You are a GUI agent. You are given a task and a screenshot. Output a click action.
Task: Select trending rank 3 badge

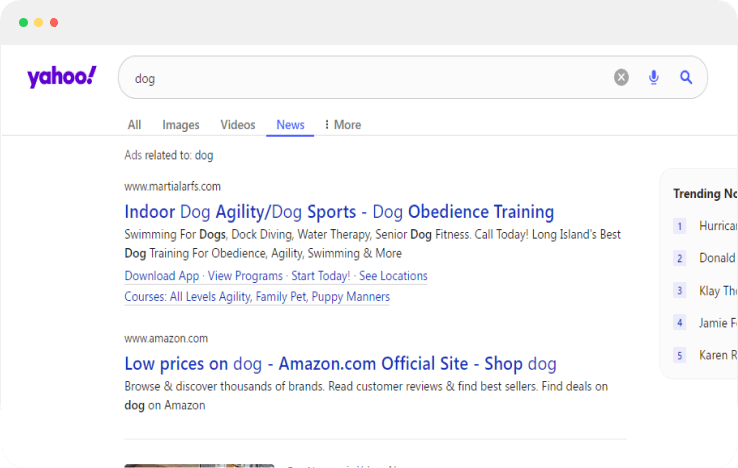click(x=679, y=290)
